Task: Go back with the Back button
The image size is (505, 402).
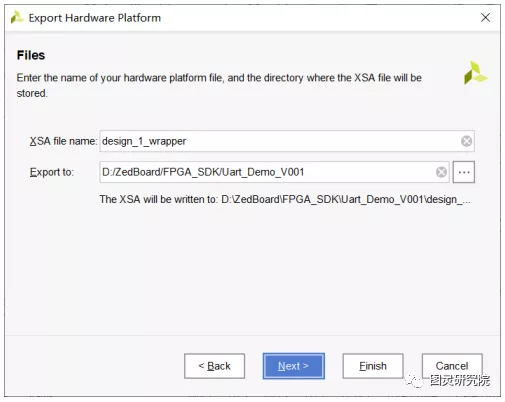Action: coord(214,366)
